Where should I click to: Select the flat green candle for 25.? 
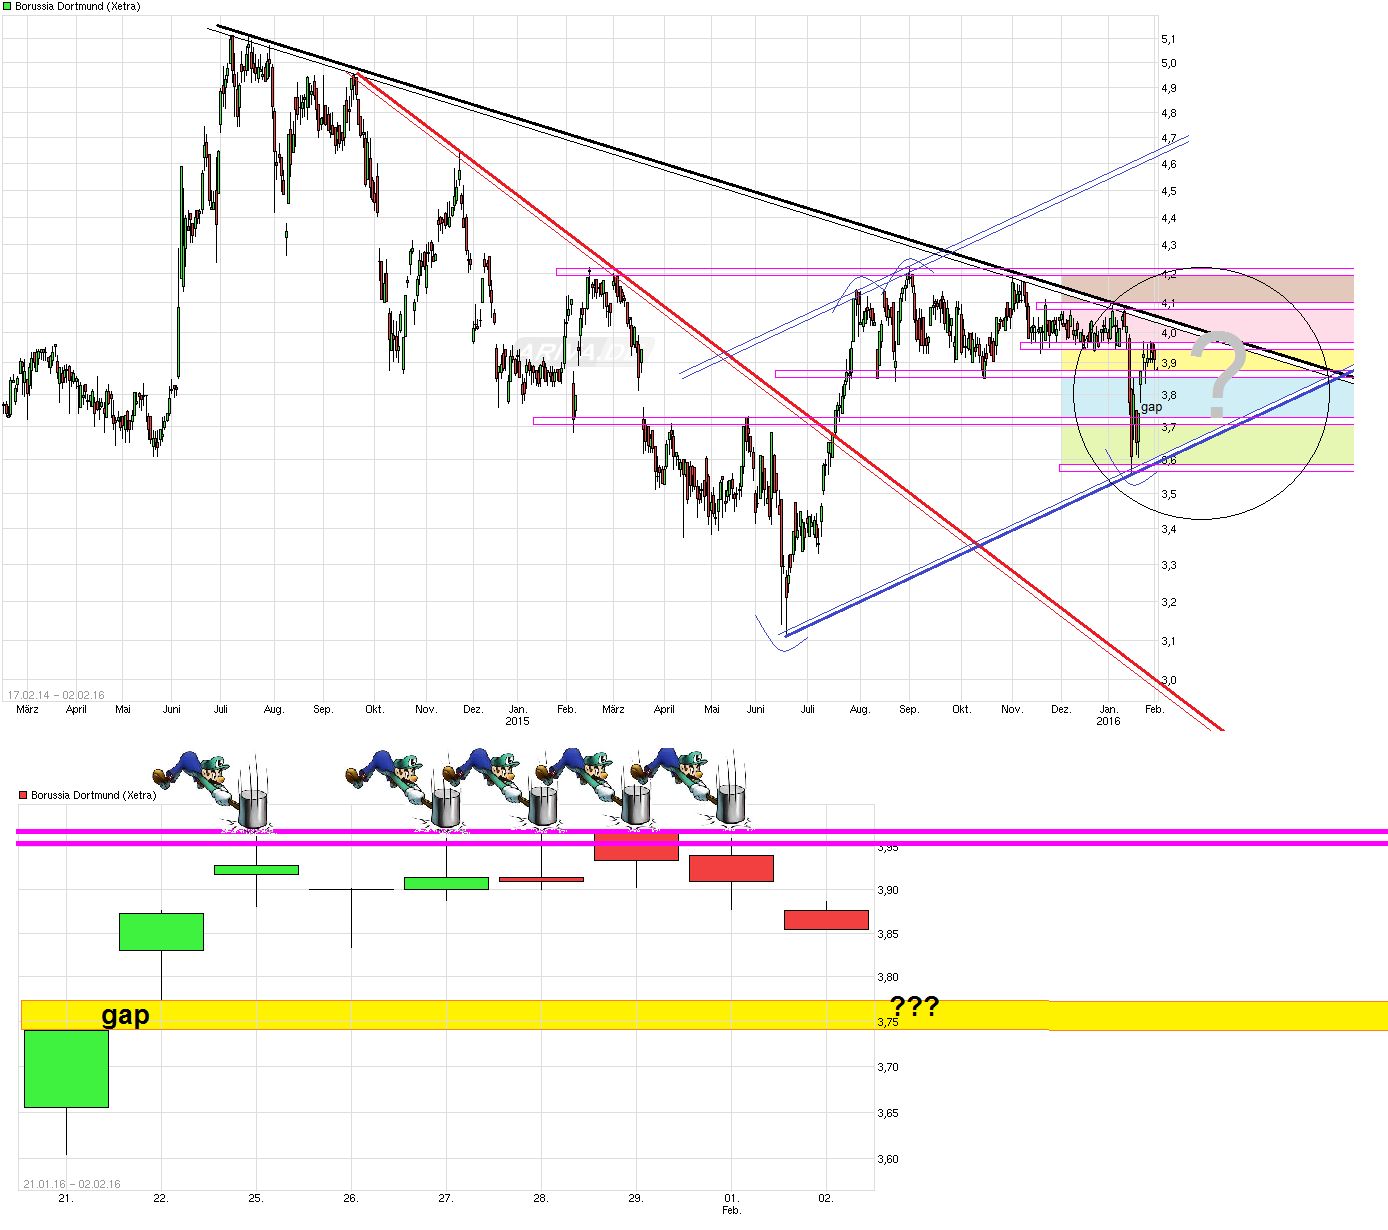pyautogui.click(x=256, y=870)
